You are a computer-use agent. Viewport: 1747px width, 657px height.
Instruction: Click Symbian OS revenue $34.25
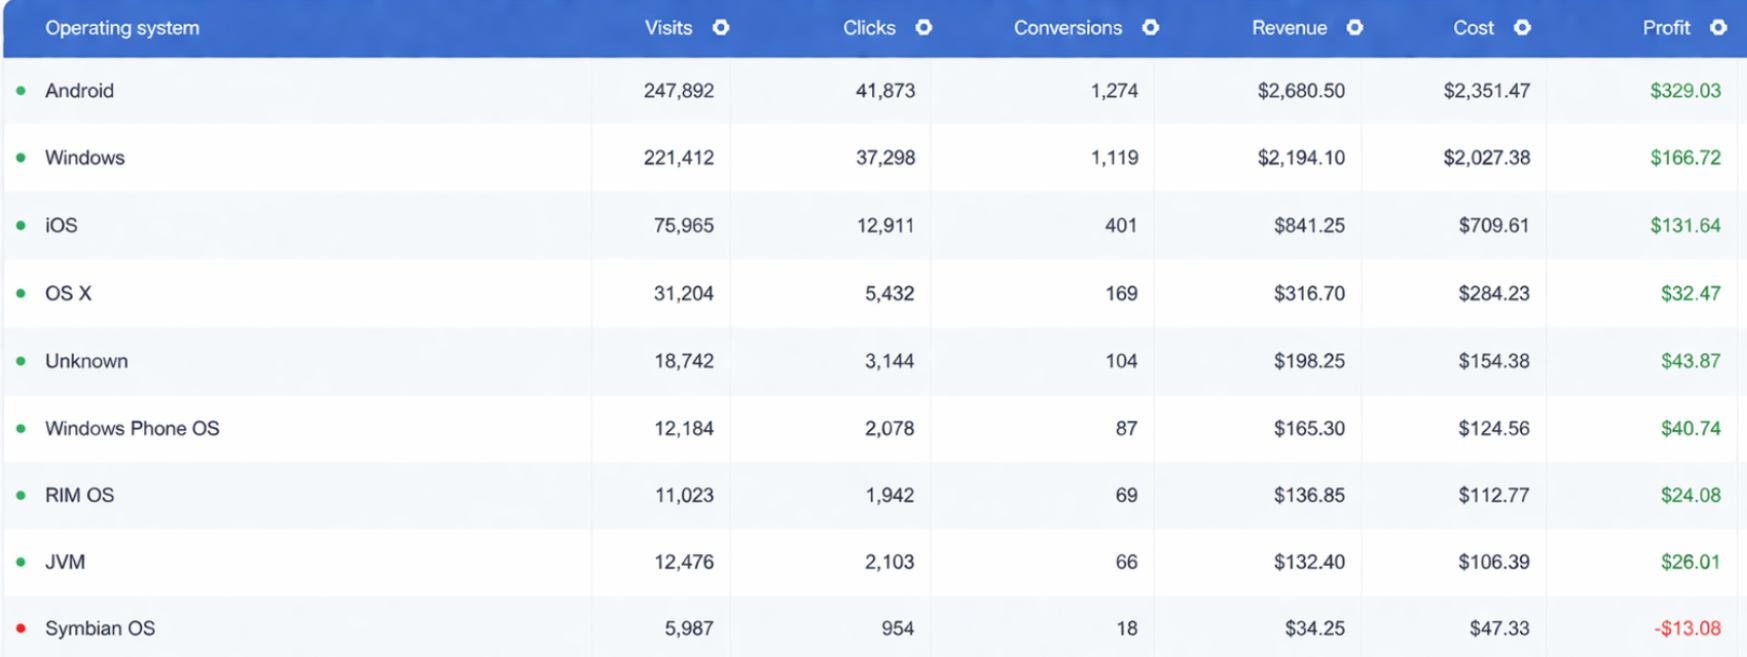pos(1315,629)
